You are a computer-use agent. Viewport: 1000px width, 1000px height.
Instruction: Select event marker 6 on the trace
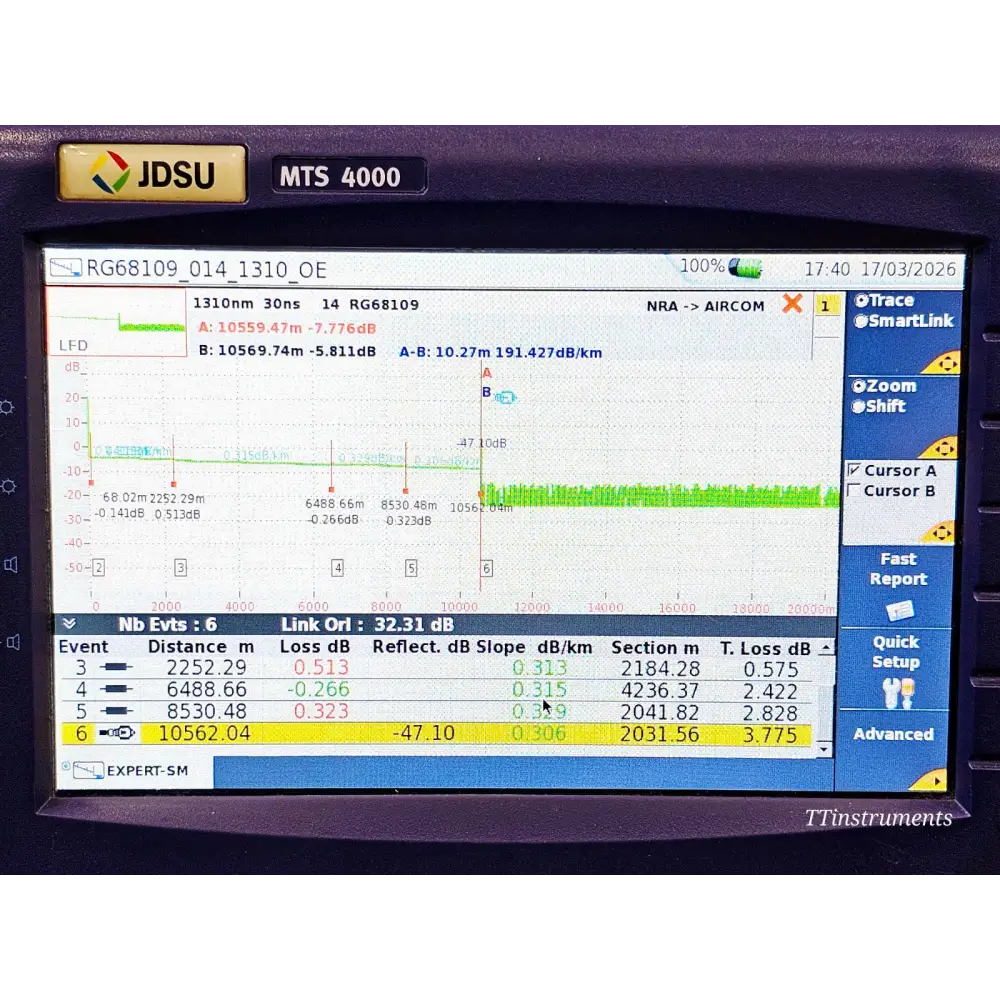487,568
